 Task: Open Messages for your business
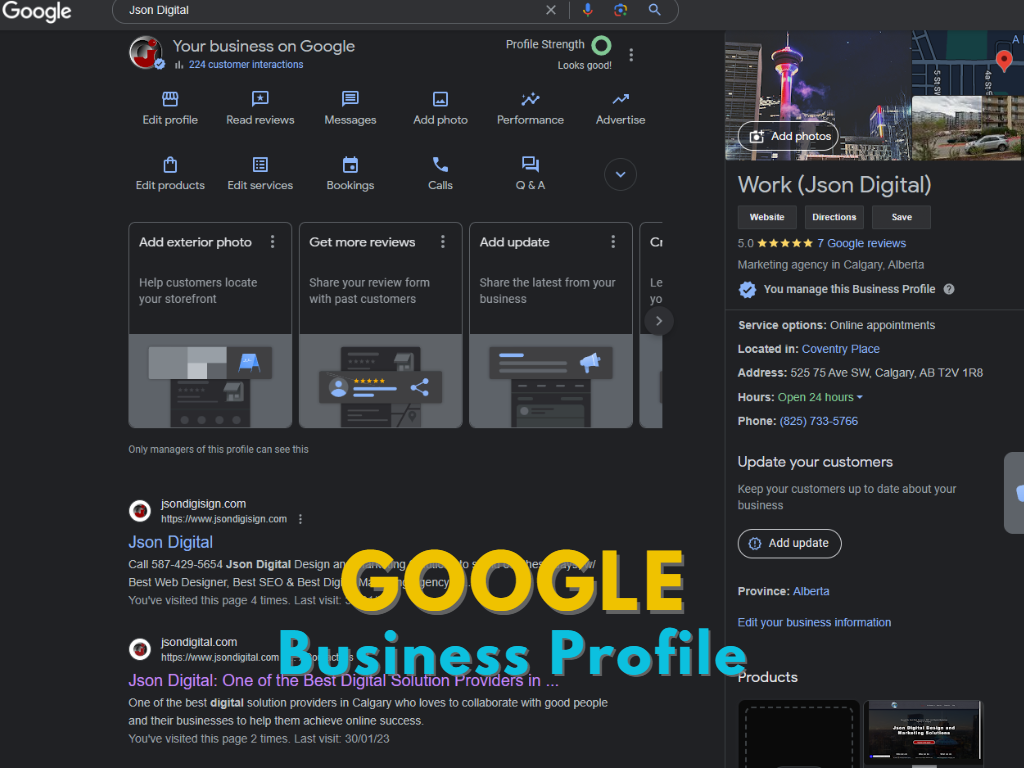tap(350, 100)
